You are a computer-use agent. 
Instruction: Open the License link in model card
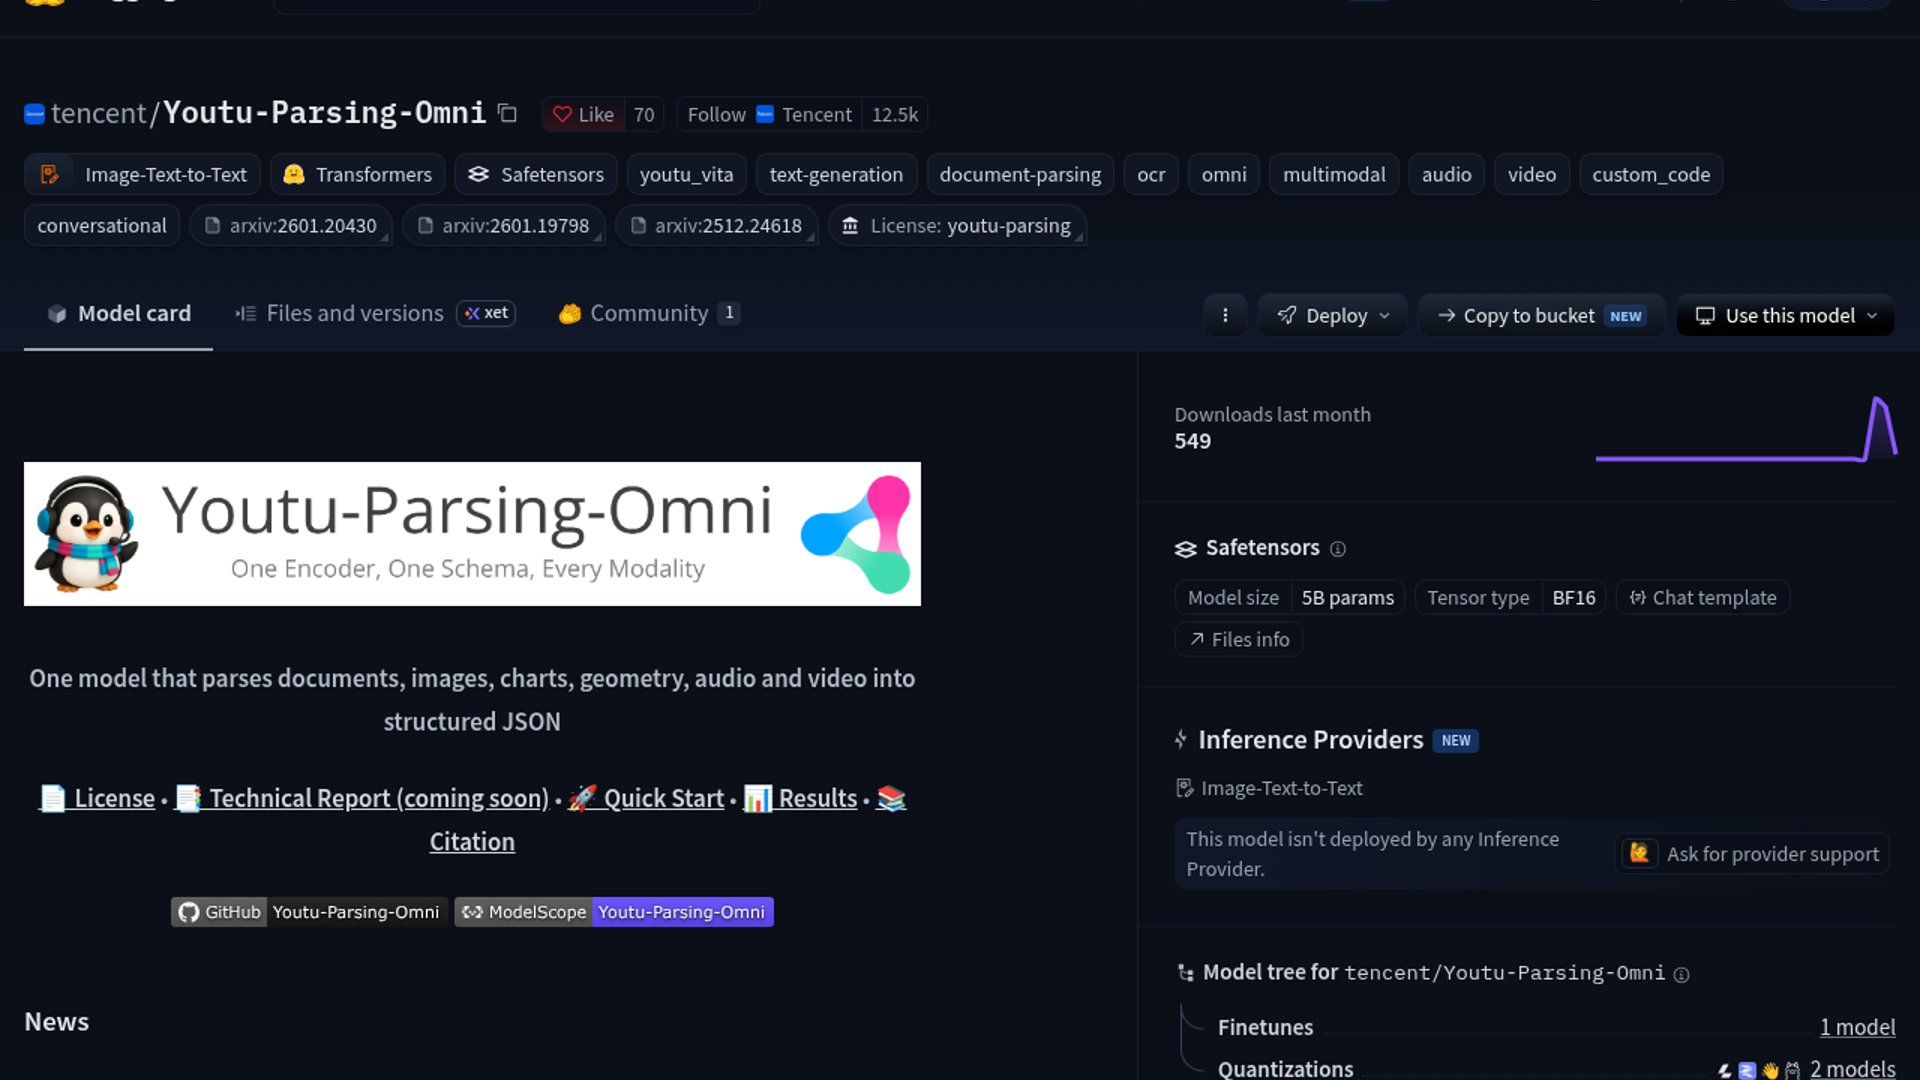tap(97, 799)
